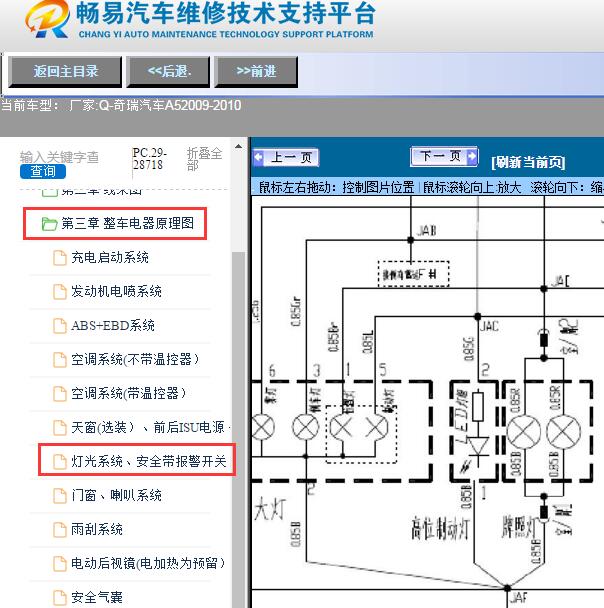Click page icon beside 充电启动系统
Screen dimensions: 604x608
click(60, 258)
